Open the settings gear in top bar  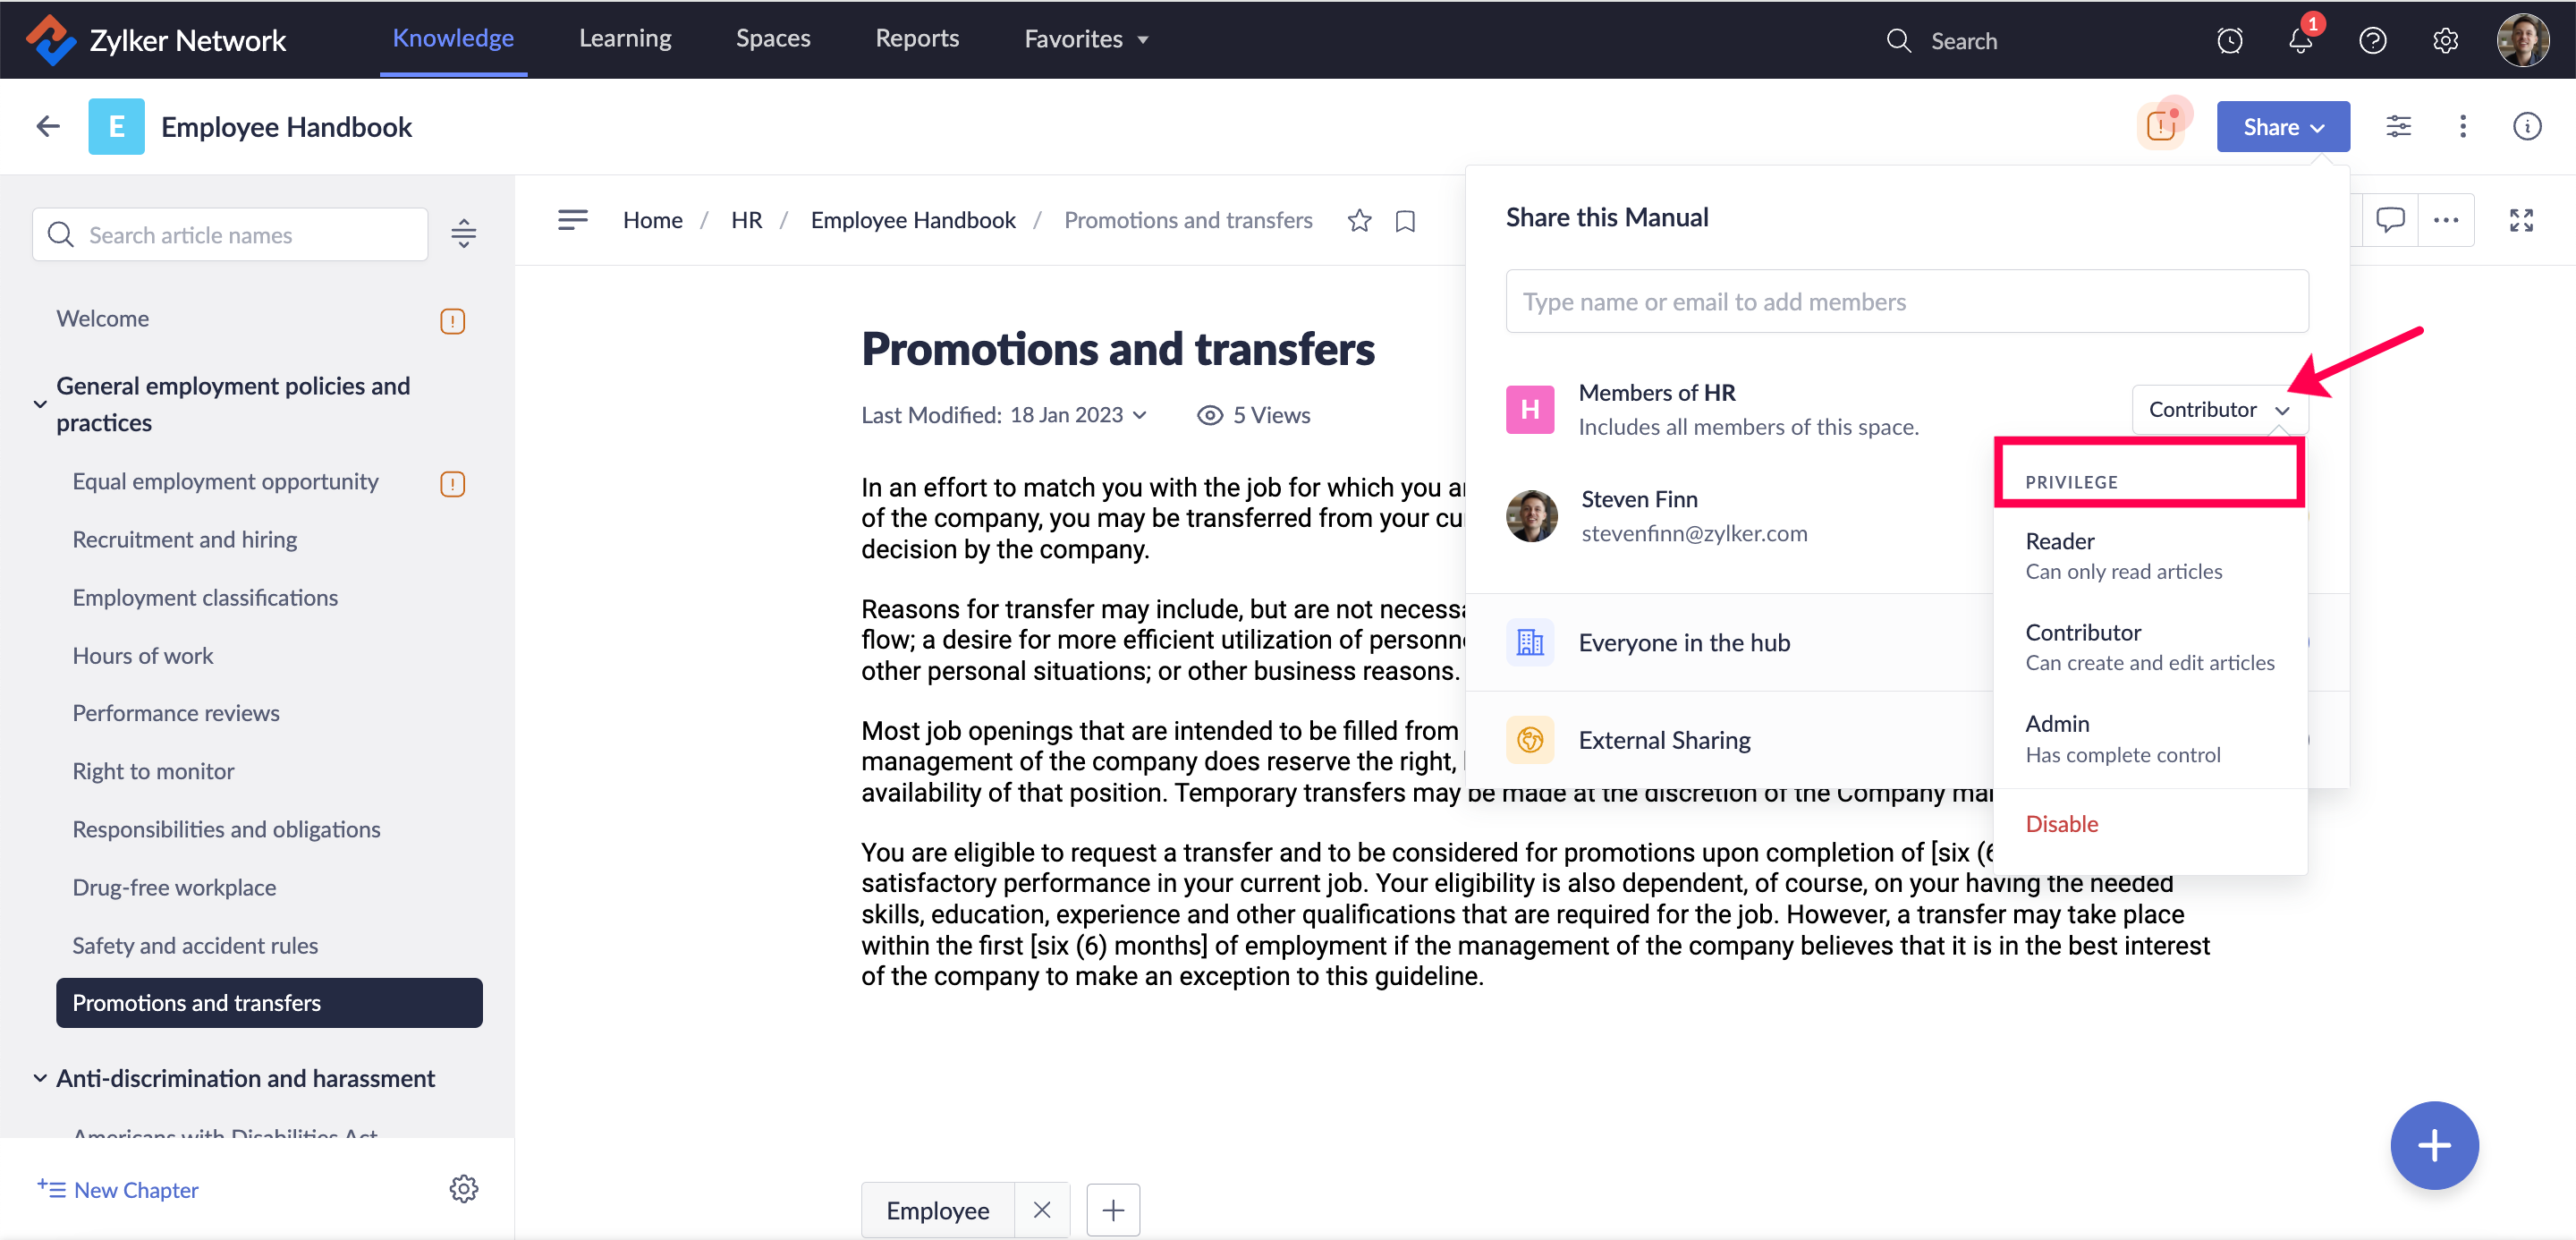tap(2445, 40)
